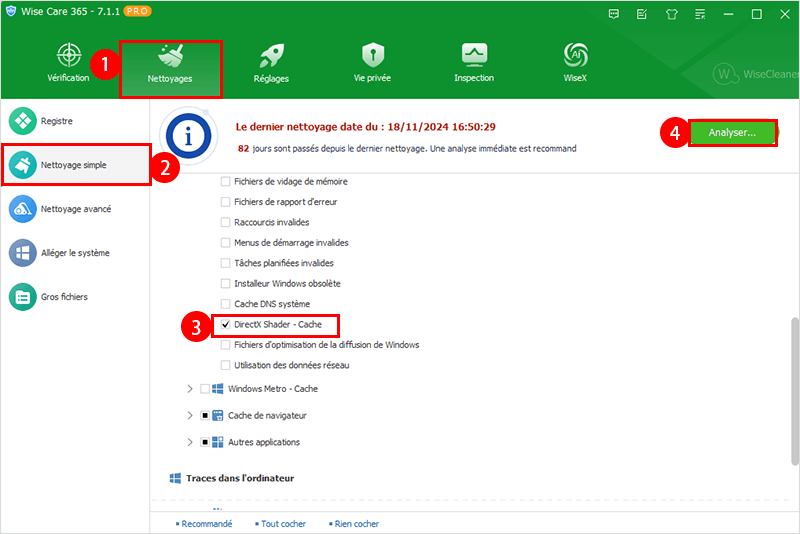Open the Vie privée shield icon
The width and height of the screenshot is (800, 534).
click(373, 55)
